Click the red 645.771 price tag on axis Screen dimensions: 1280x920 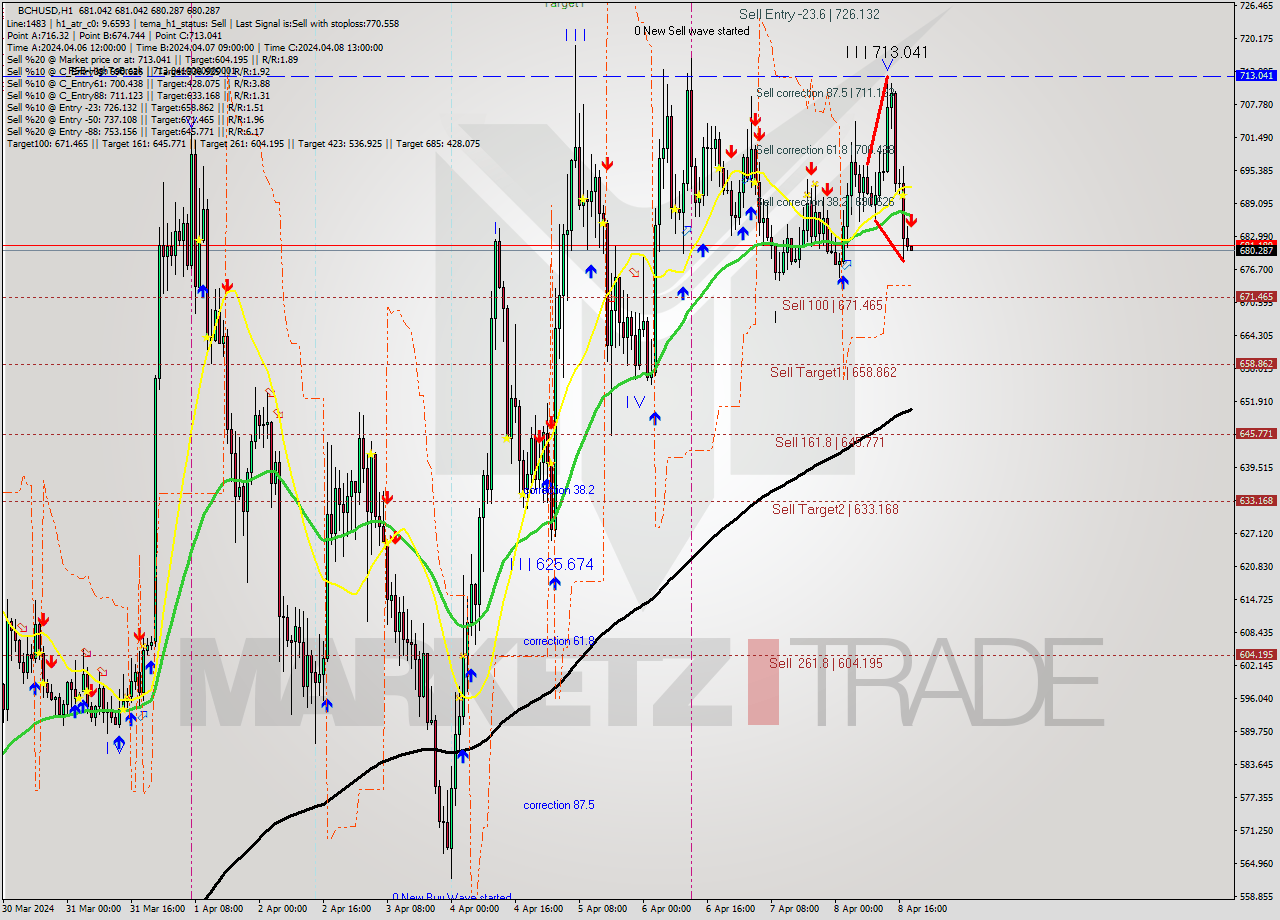[x=1257, y=434]
